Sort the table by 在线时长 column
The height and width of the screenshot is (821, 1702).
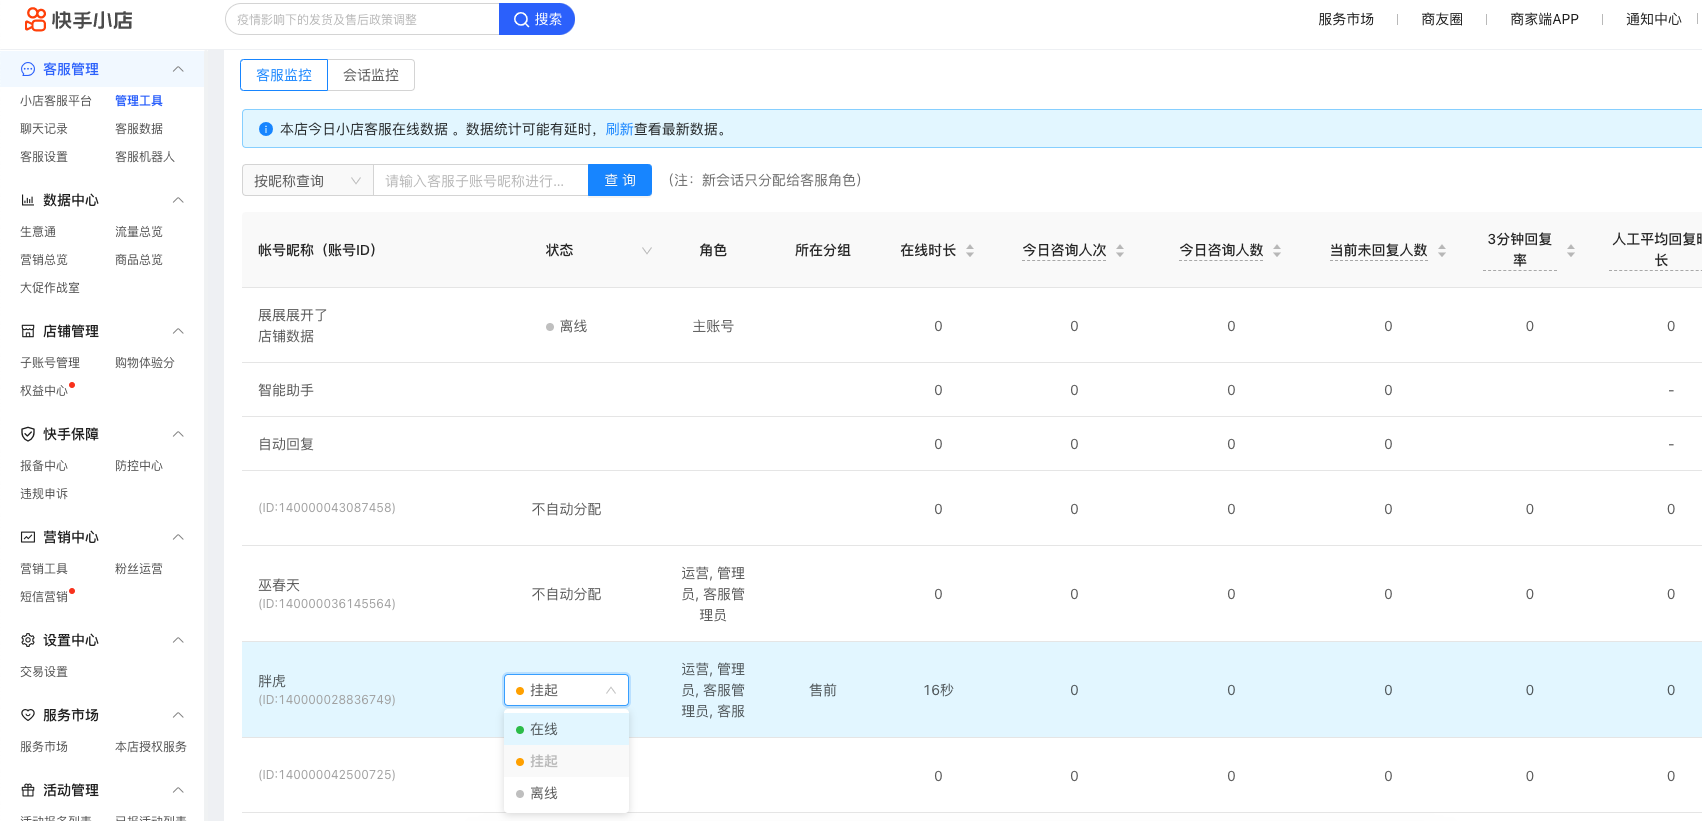point(969,251)
